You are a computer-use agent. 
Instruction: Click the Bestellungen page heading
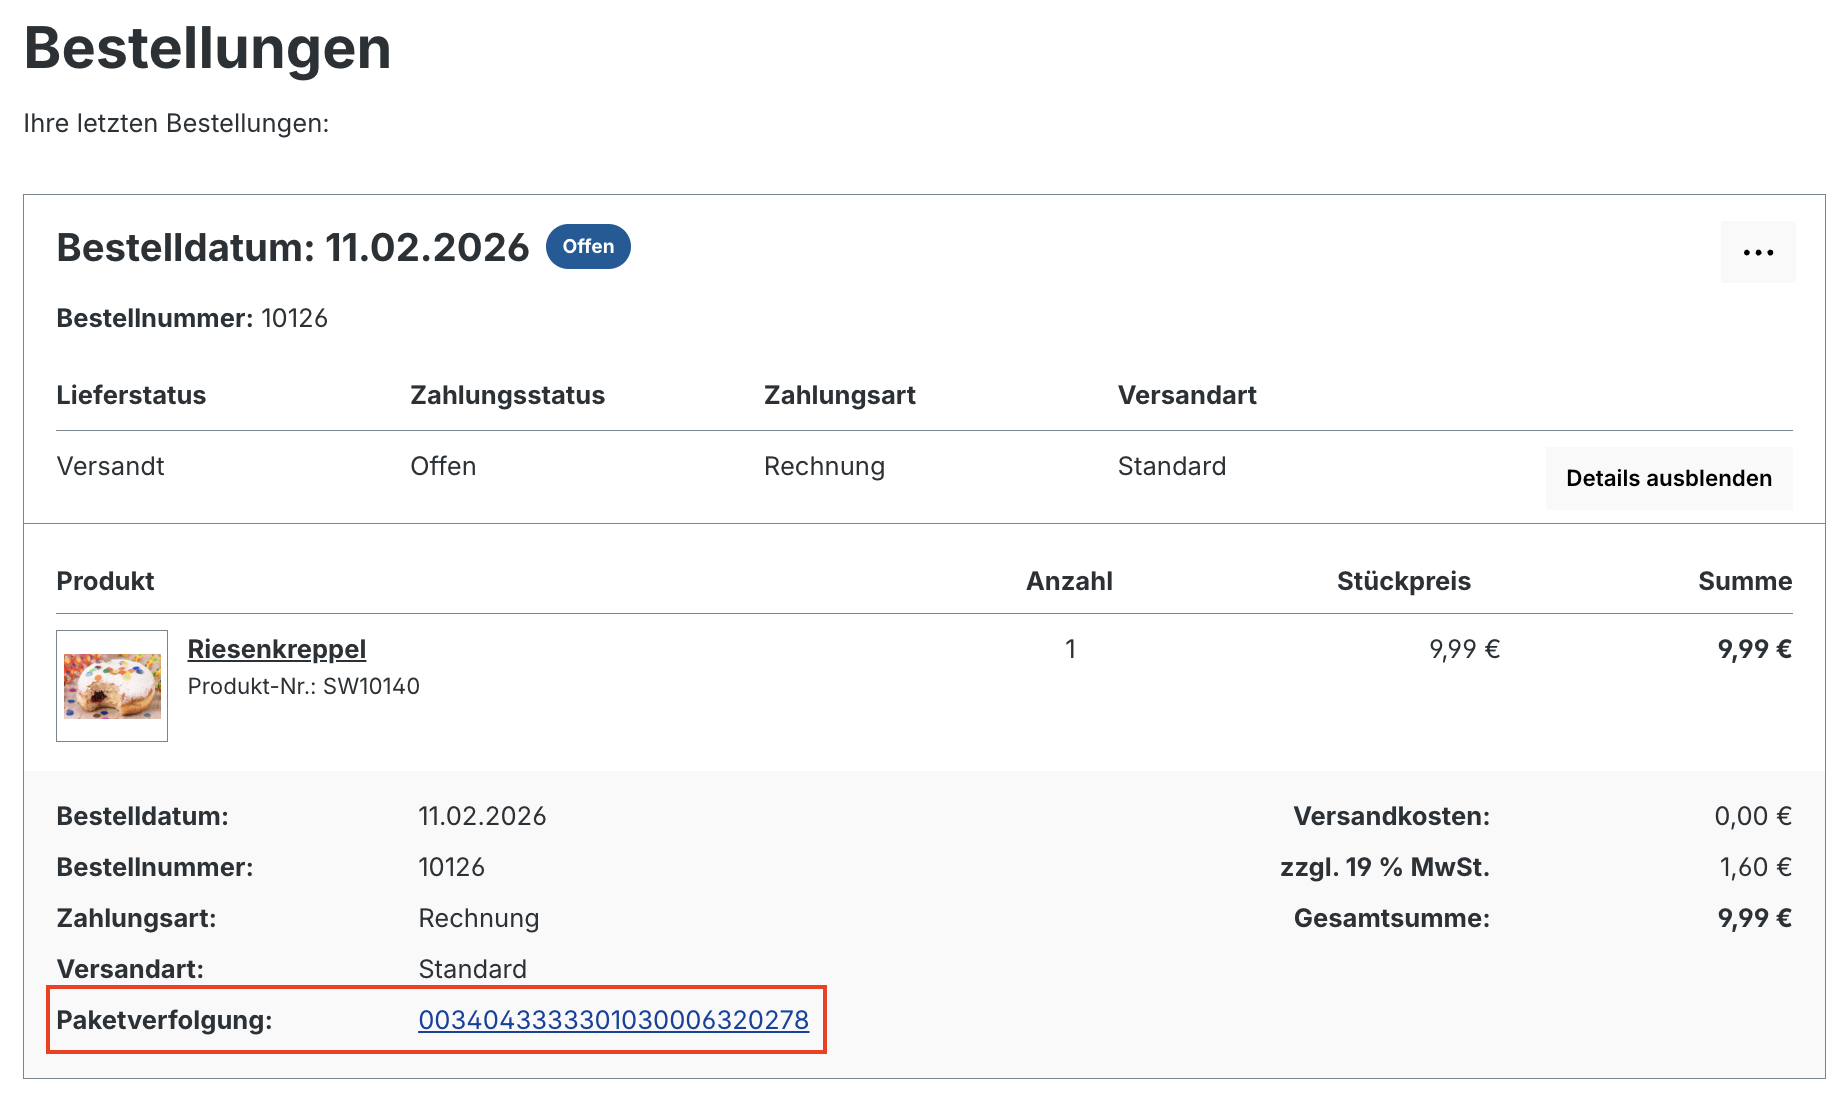207,48
